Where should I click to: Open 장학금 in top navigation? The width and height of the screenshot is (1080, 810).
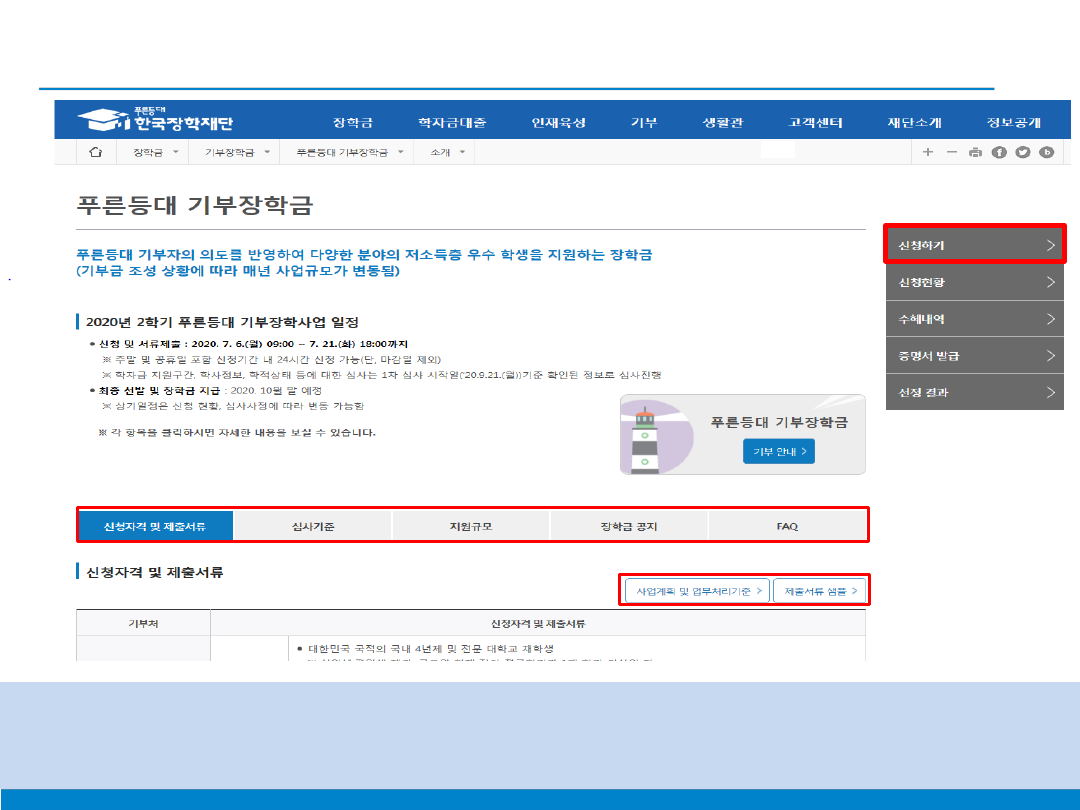pos(353,123)
